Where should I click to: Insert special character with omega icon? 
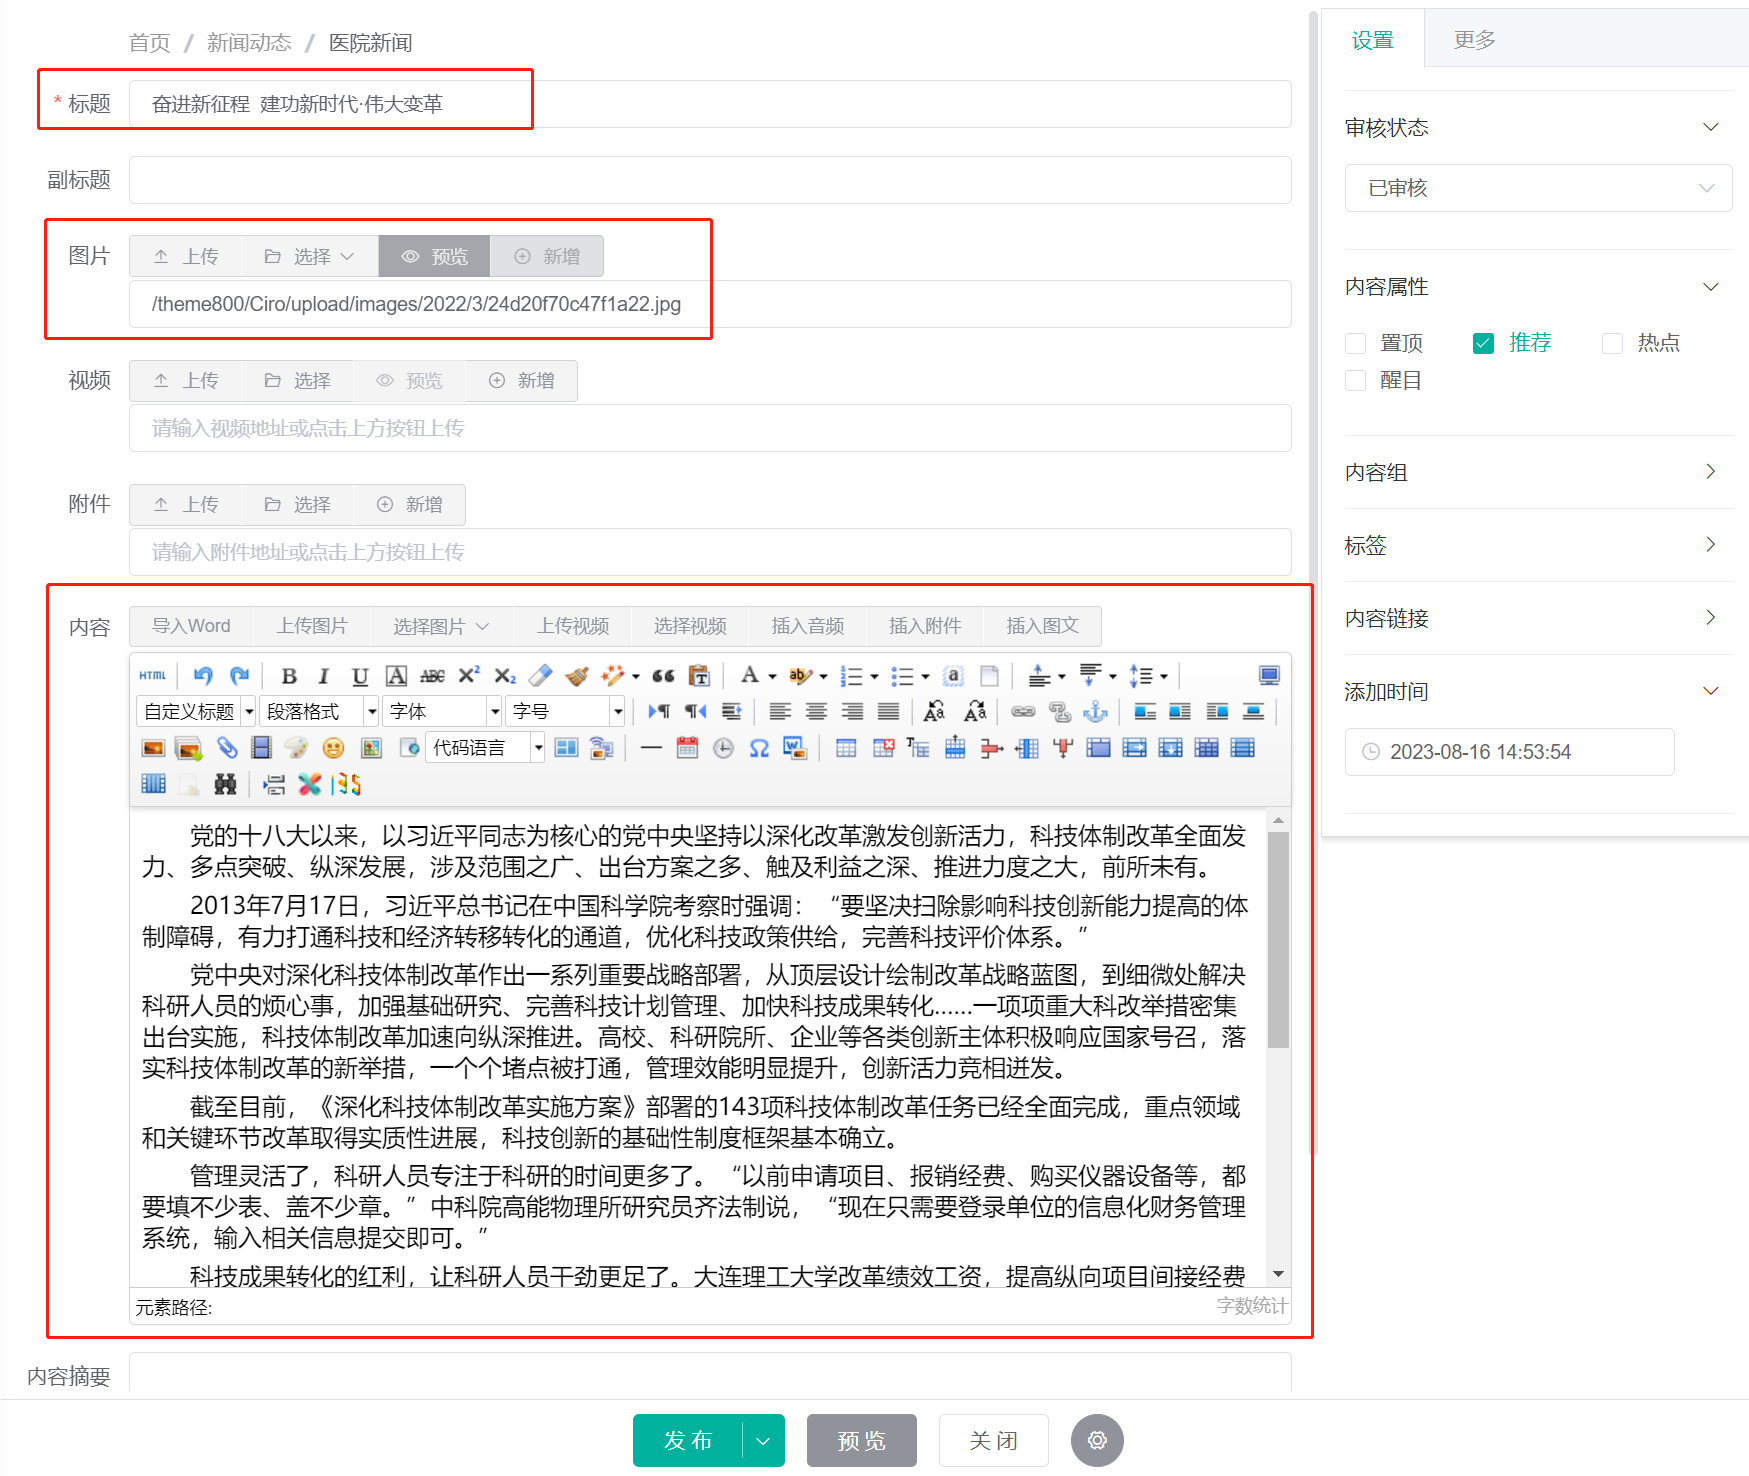tap(760, 747)
